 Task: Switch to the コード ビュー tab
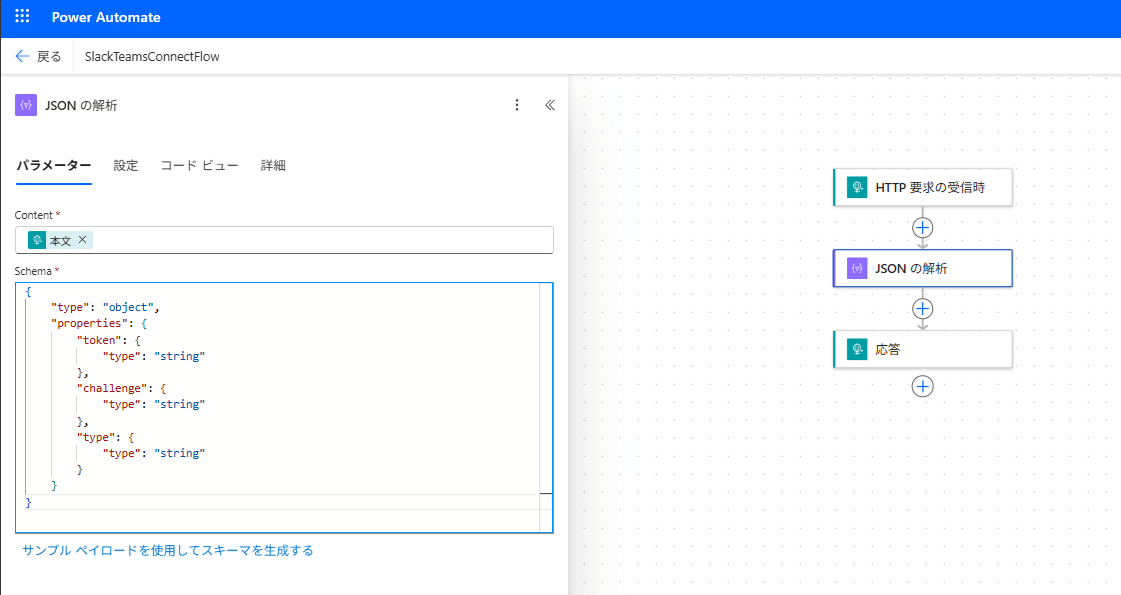(x=199, y=165)
